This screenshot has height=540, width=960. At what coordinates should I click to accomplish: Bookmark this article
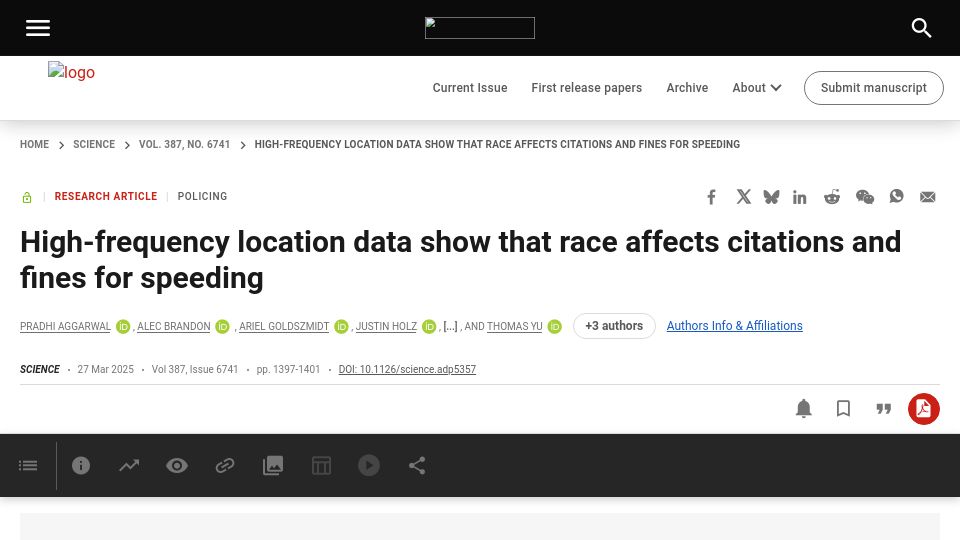tap(844, 408)
